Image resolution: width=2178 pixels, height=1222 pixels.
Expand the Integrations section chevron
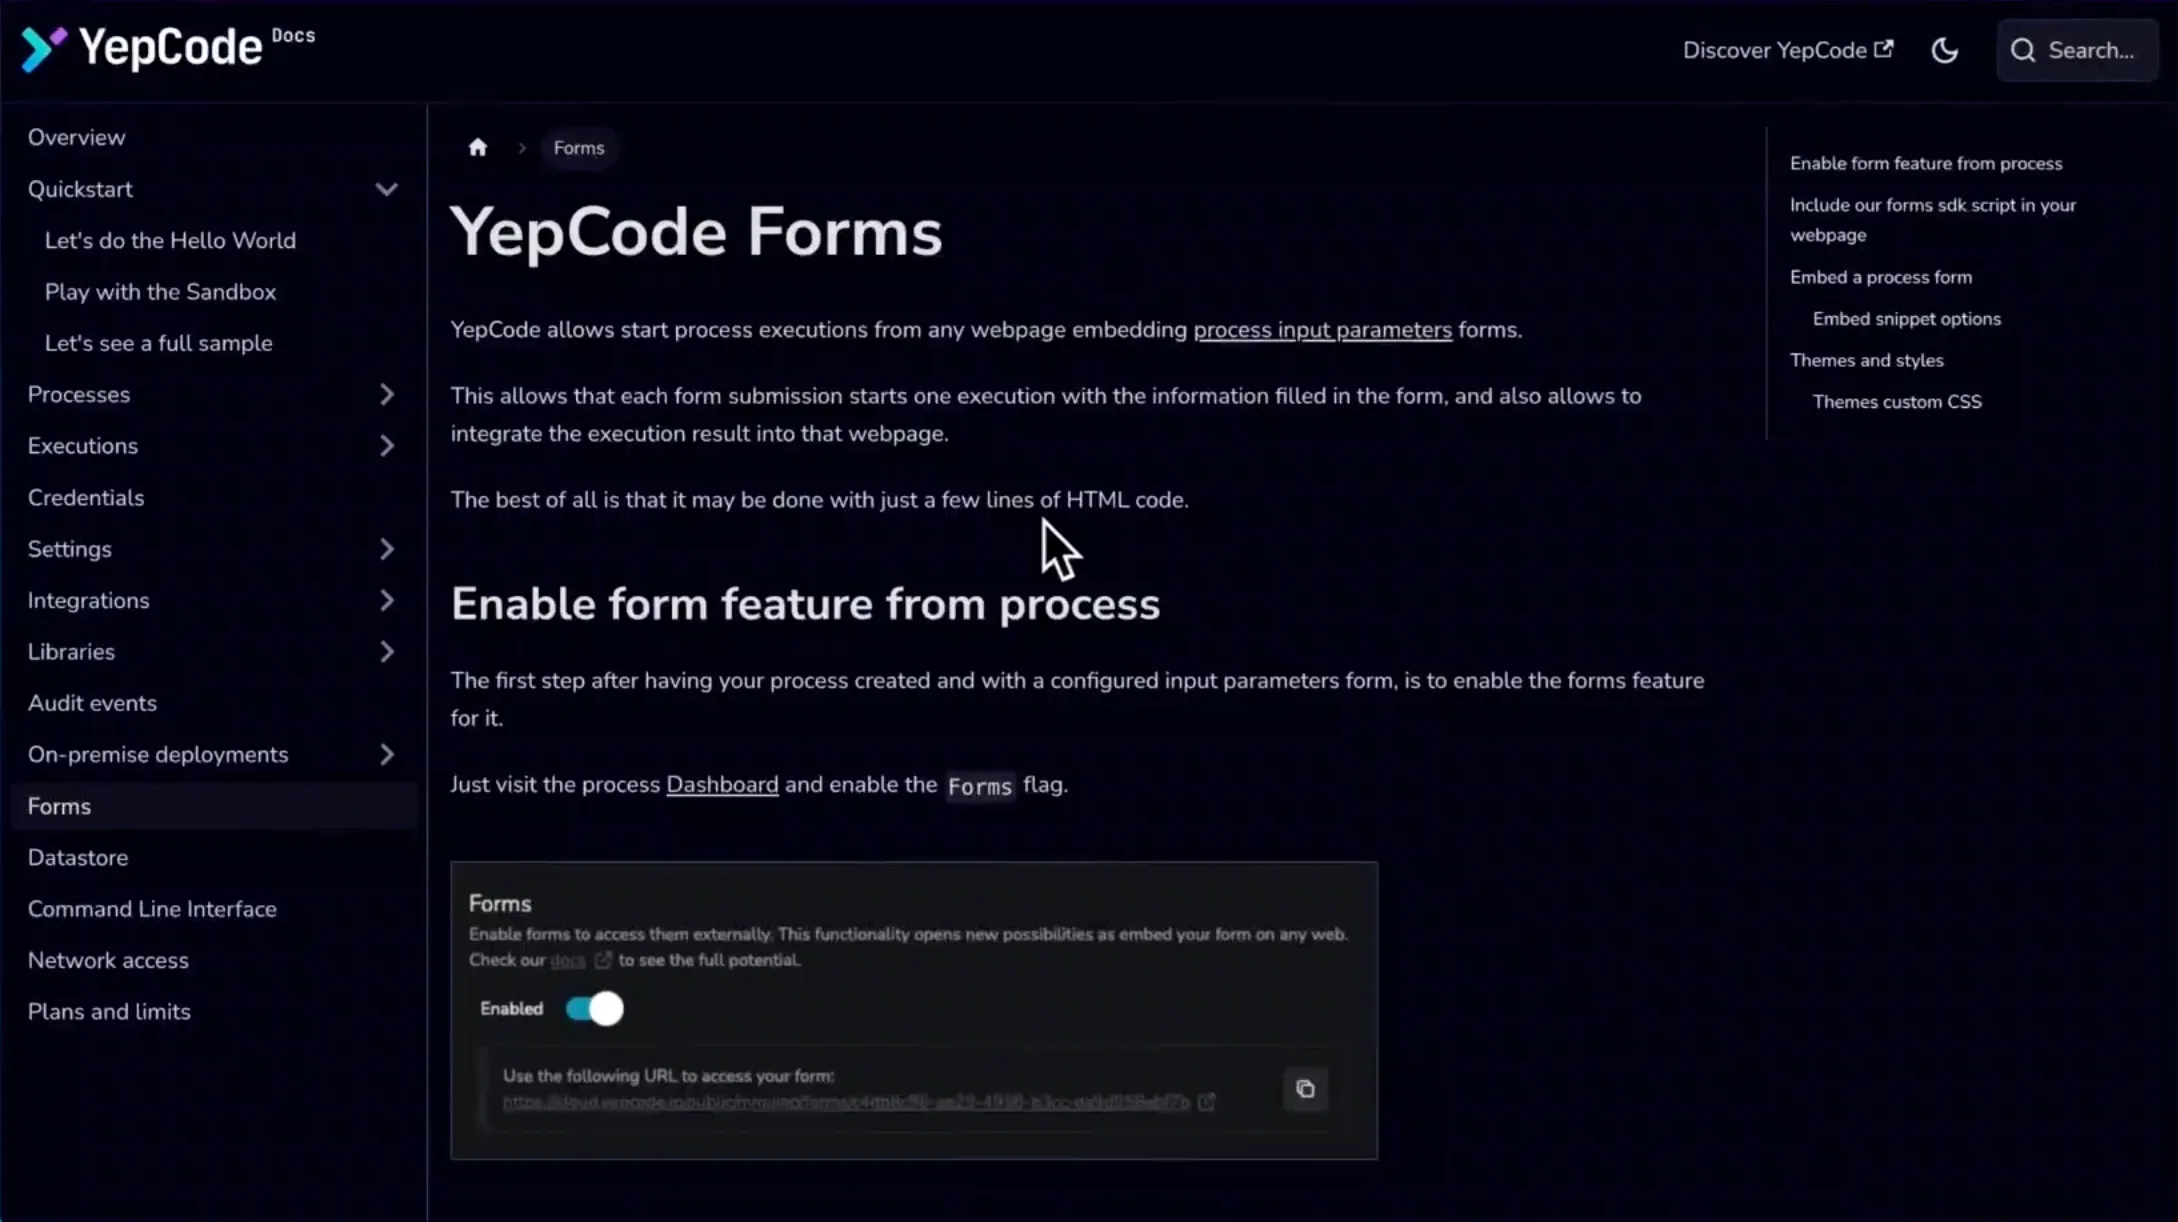pyautogui.click(x=386, y=601)
